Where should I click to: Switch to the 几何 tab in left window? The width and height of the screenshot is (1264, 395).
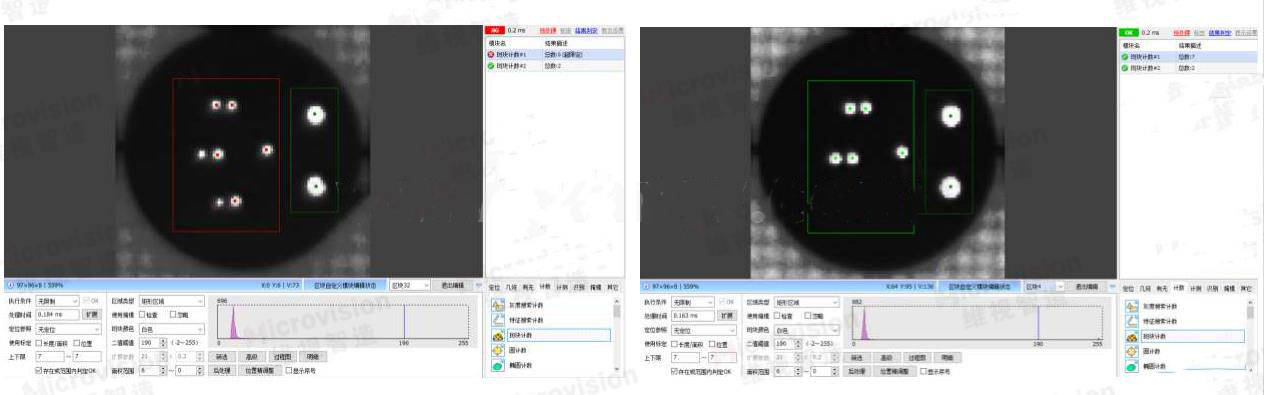coord(512,287)
